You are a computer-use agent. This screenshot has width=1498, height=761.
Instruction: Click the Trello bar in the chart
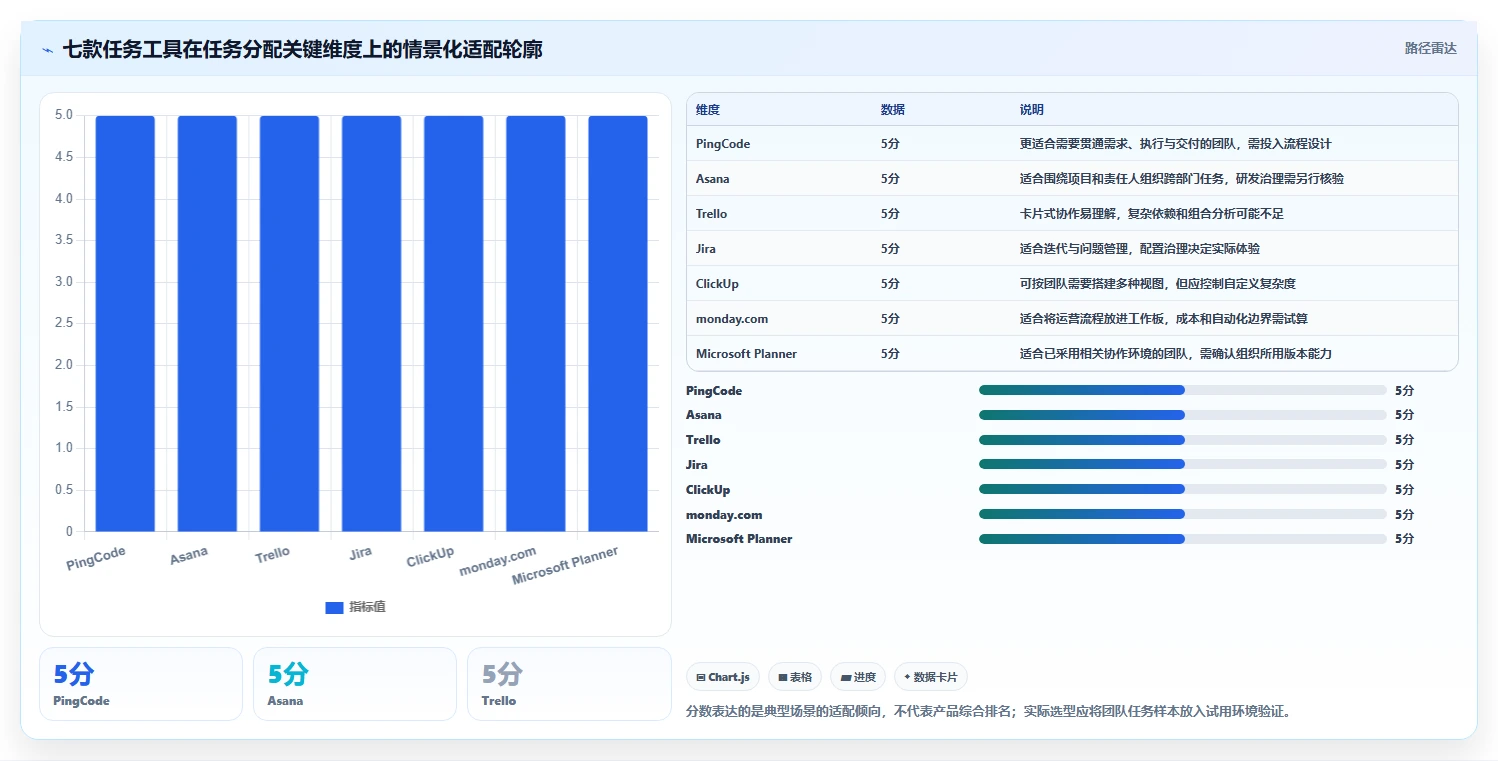pyautogui.click(x=289, y=323)
